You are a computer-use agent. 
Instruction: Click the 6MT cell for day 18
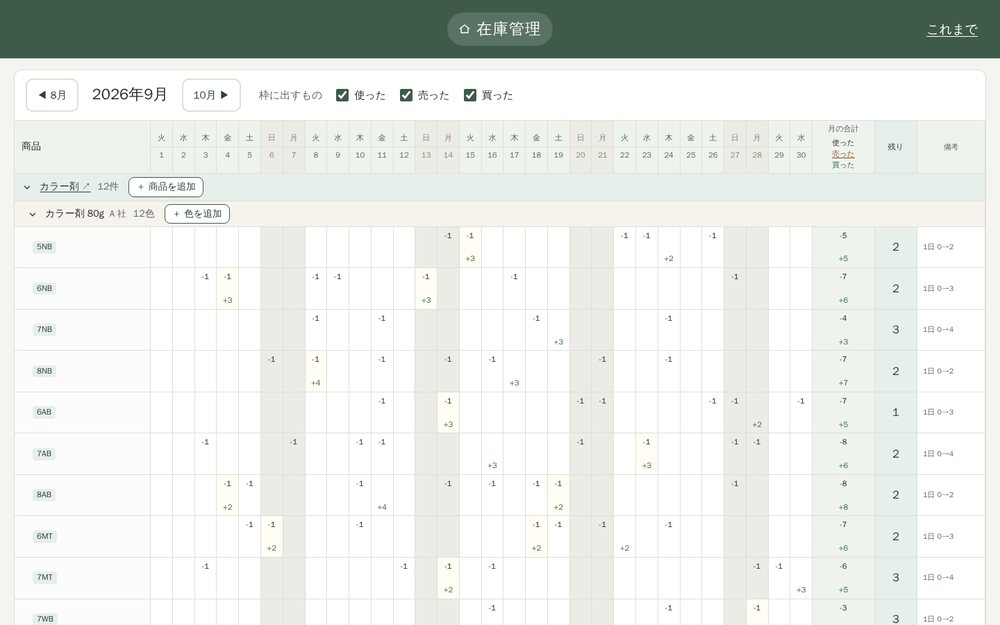coord(536,536)
